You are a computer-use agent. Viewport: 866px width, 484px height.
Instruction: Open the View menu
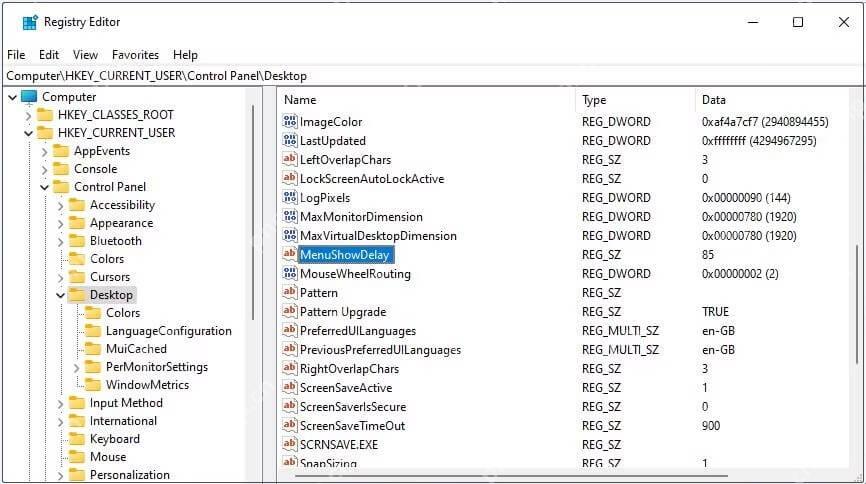click(x=85, y=55)
